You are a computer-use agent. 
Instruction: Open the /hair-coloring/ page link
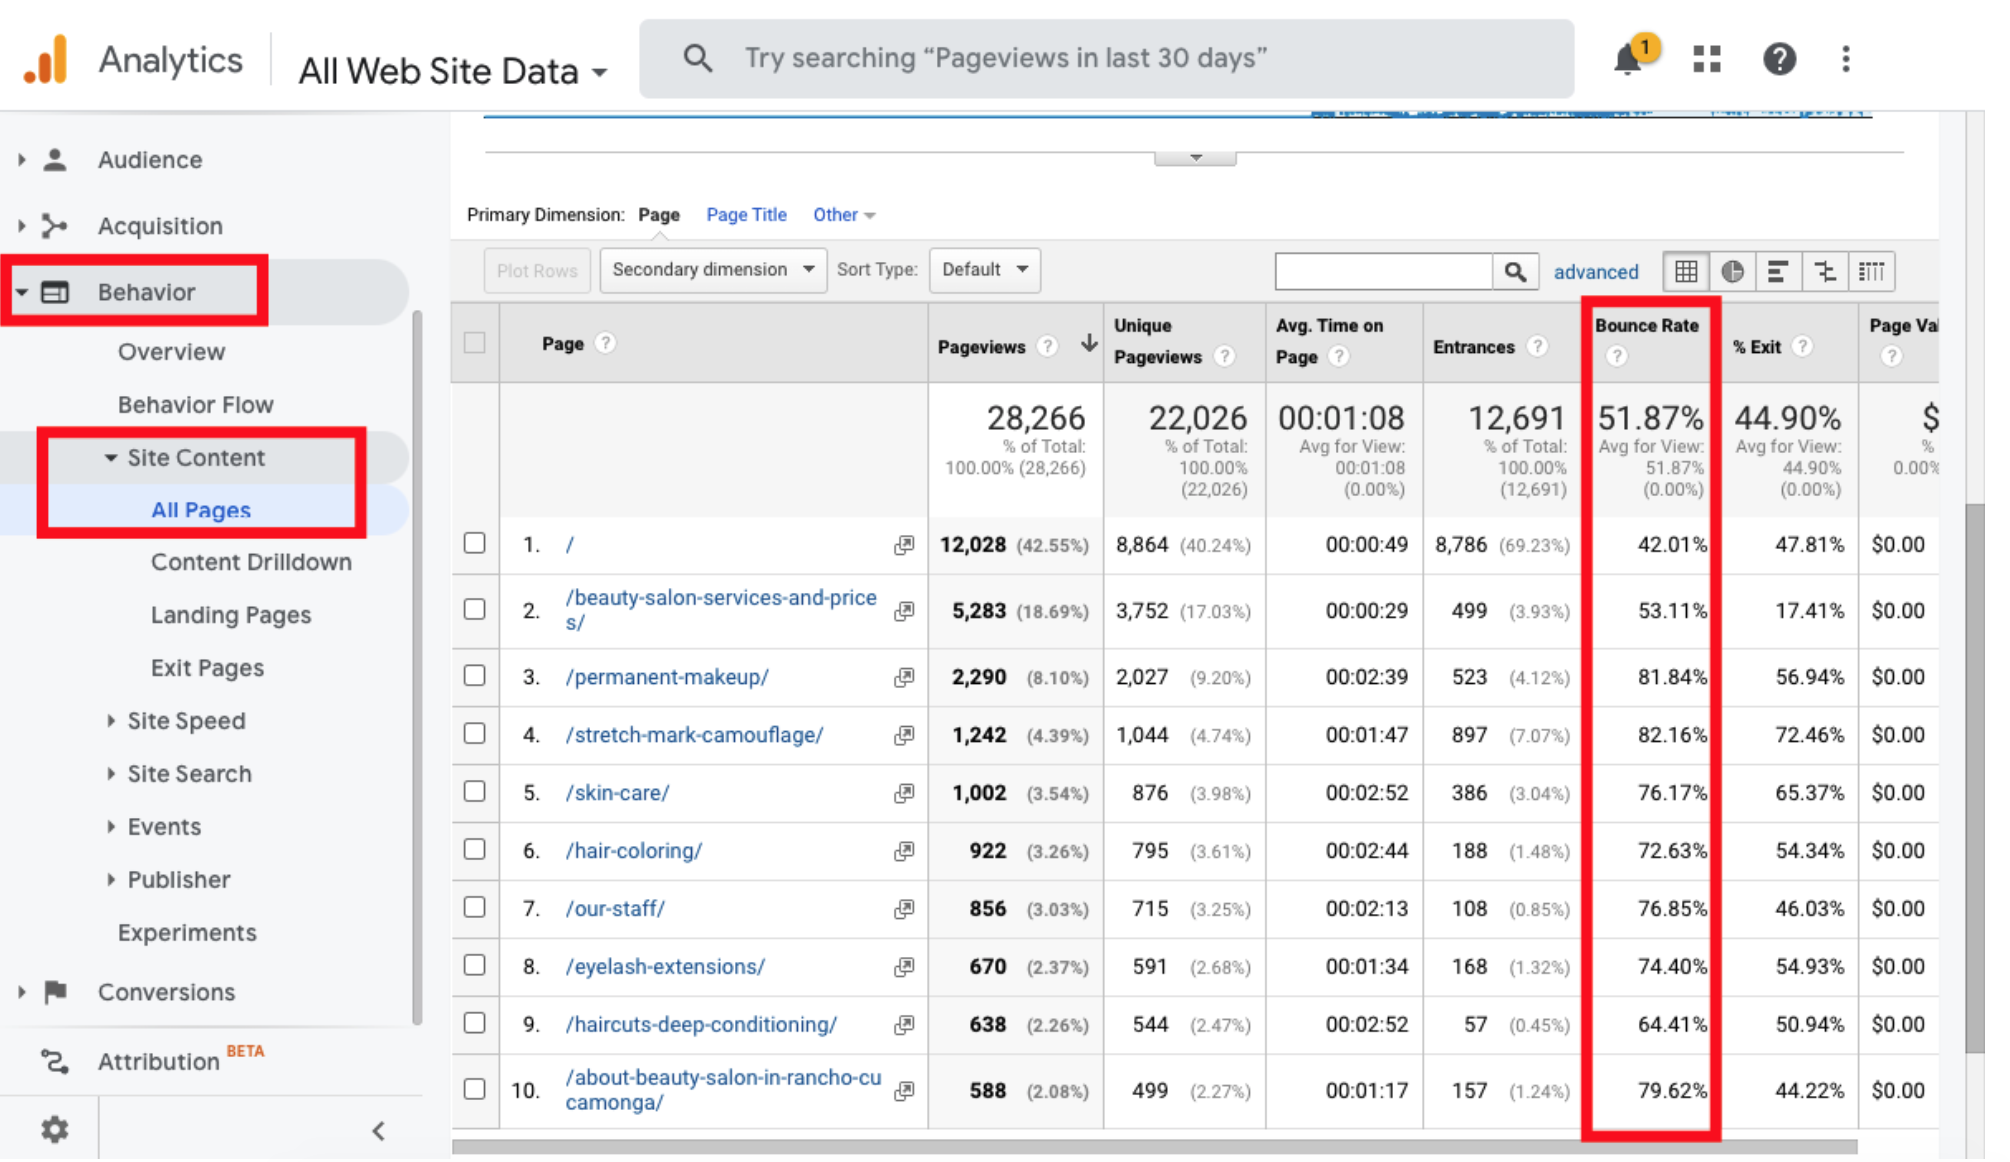pyautogui.click(x=634, y=851)
